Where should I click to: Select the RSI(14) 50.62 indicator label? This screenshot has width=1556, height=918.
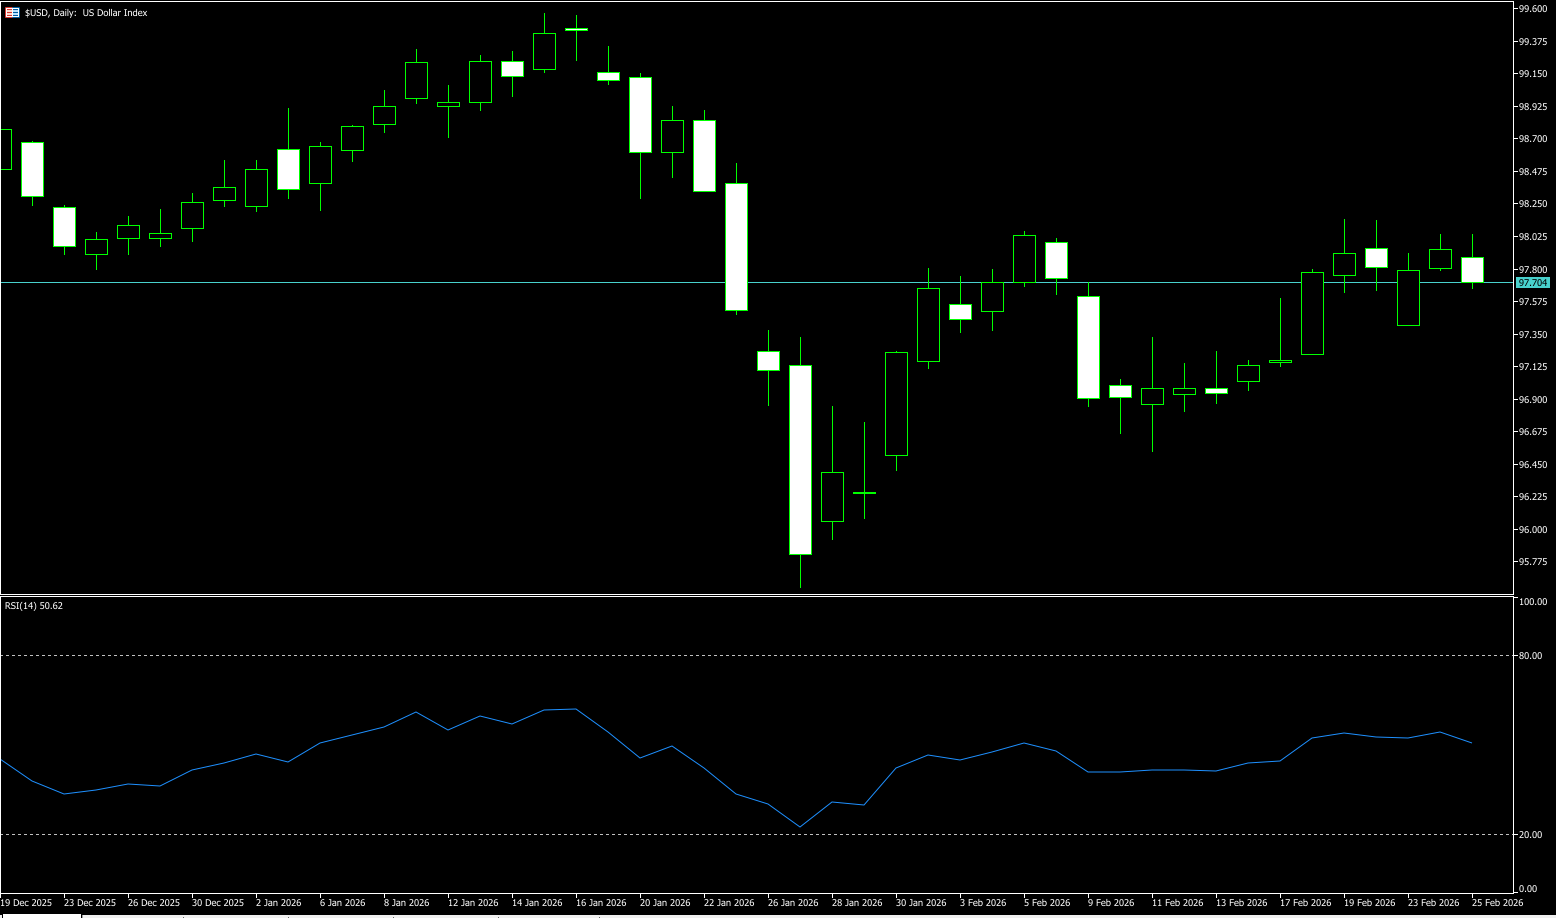(x=34, y=606)
